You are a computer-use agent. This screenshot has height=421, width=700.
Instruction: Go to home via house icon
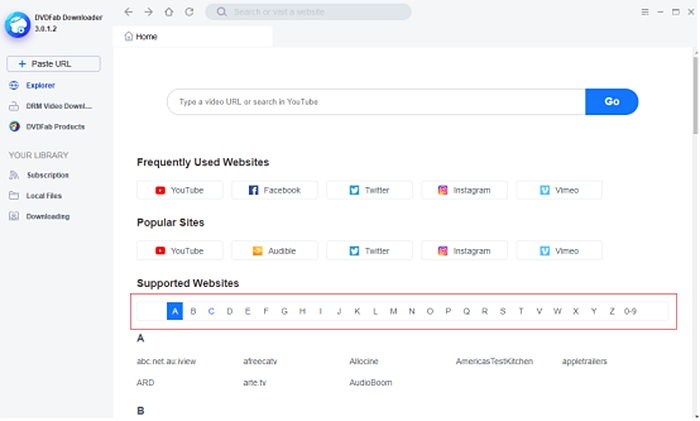coord(168,12)
